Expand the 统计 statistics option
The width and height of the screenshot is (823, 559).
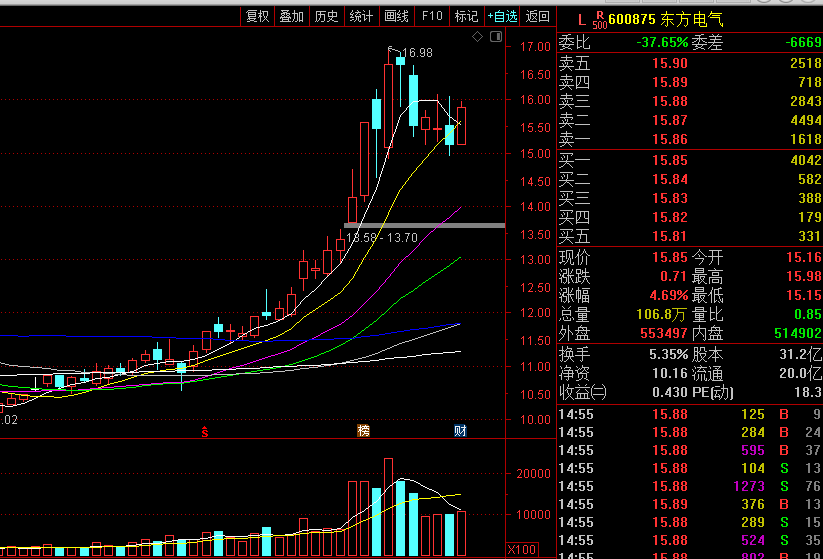click(x=361, y=16)
